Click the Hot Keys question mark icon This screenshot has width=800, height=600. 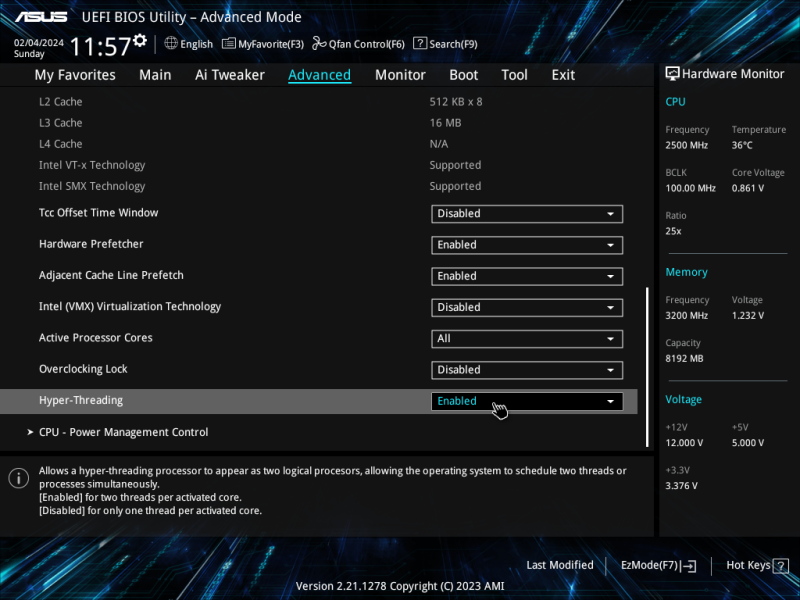pos(781,566)
